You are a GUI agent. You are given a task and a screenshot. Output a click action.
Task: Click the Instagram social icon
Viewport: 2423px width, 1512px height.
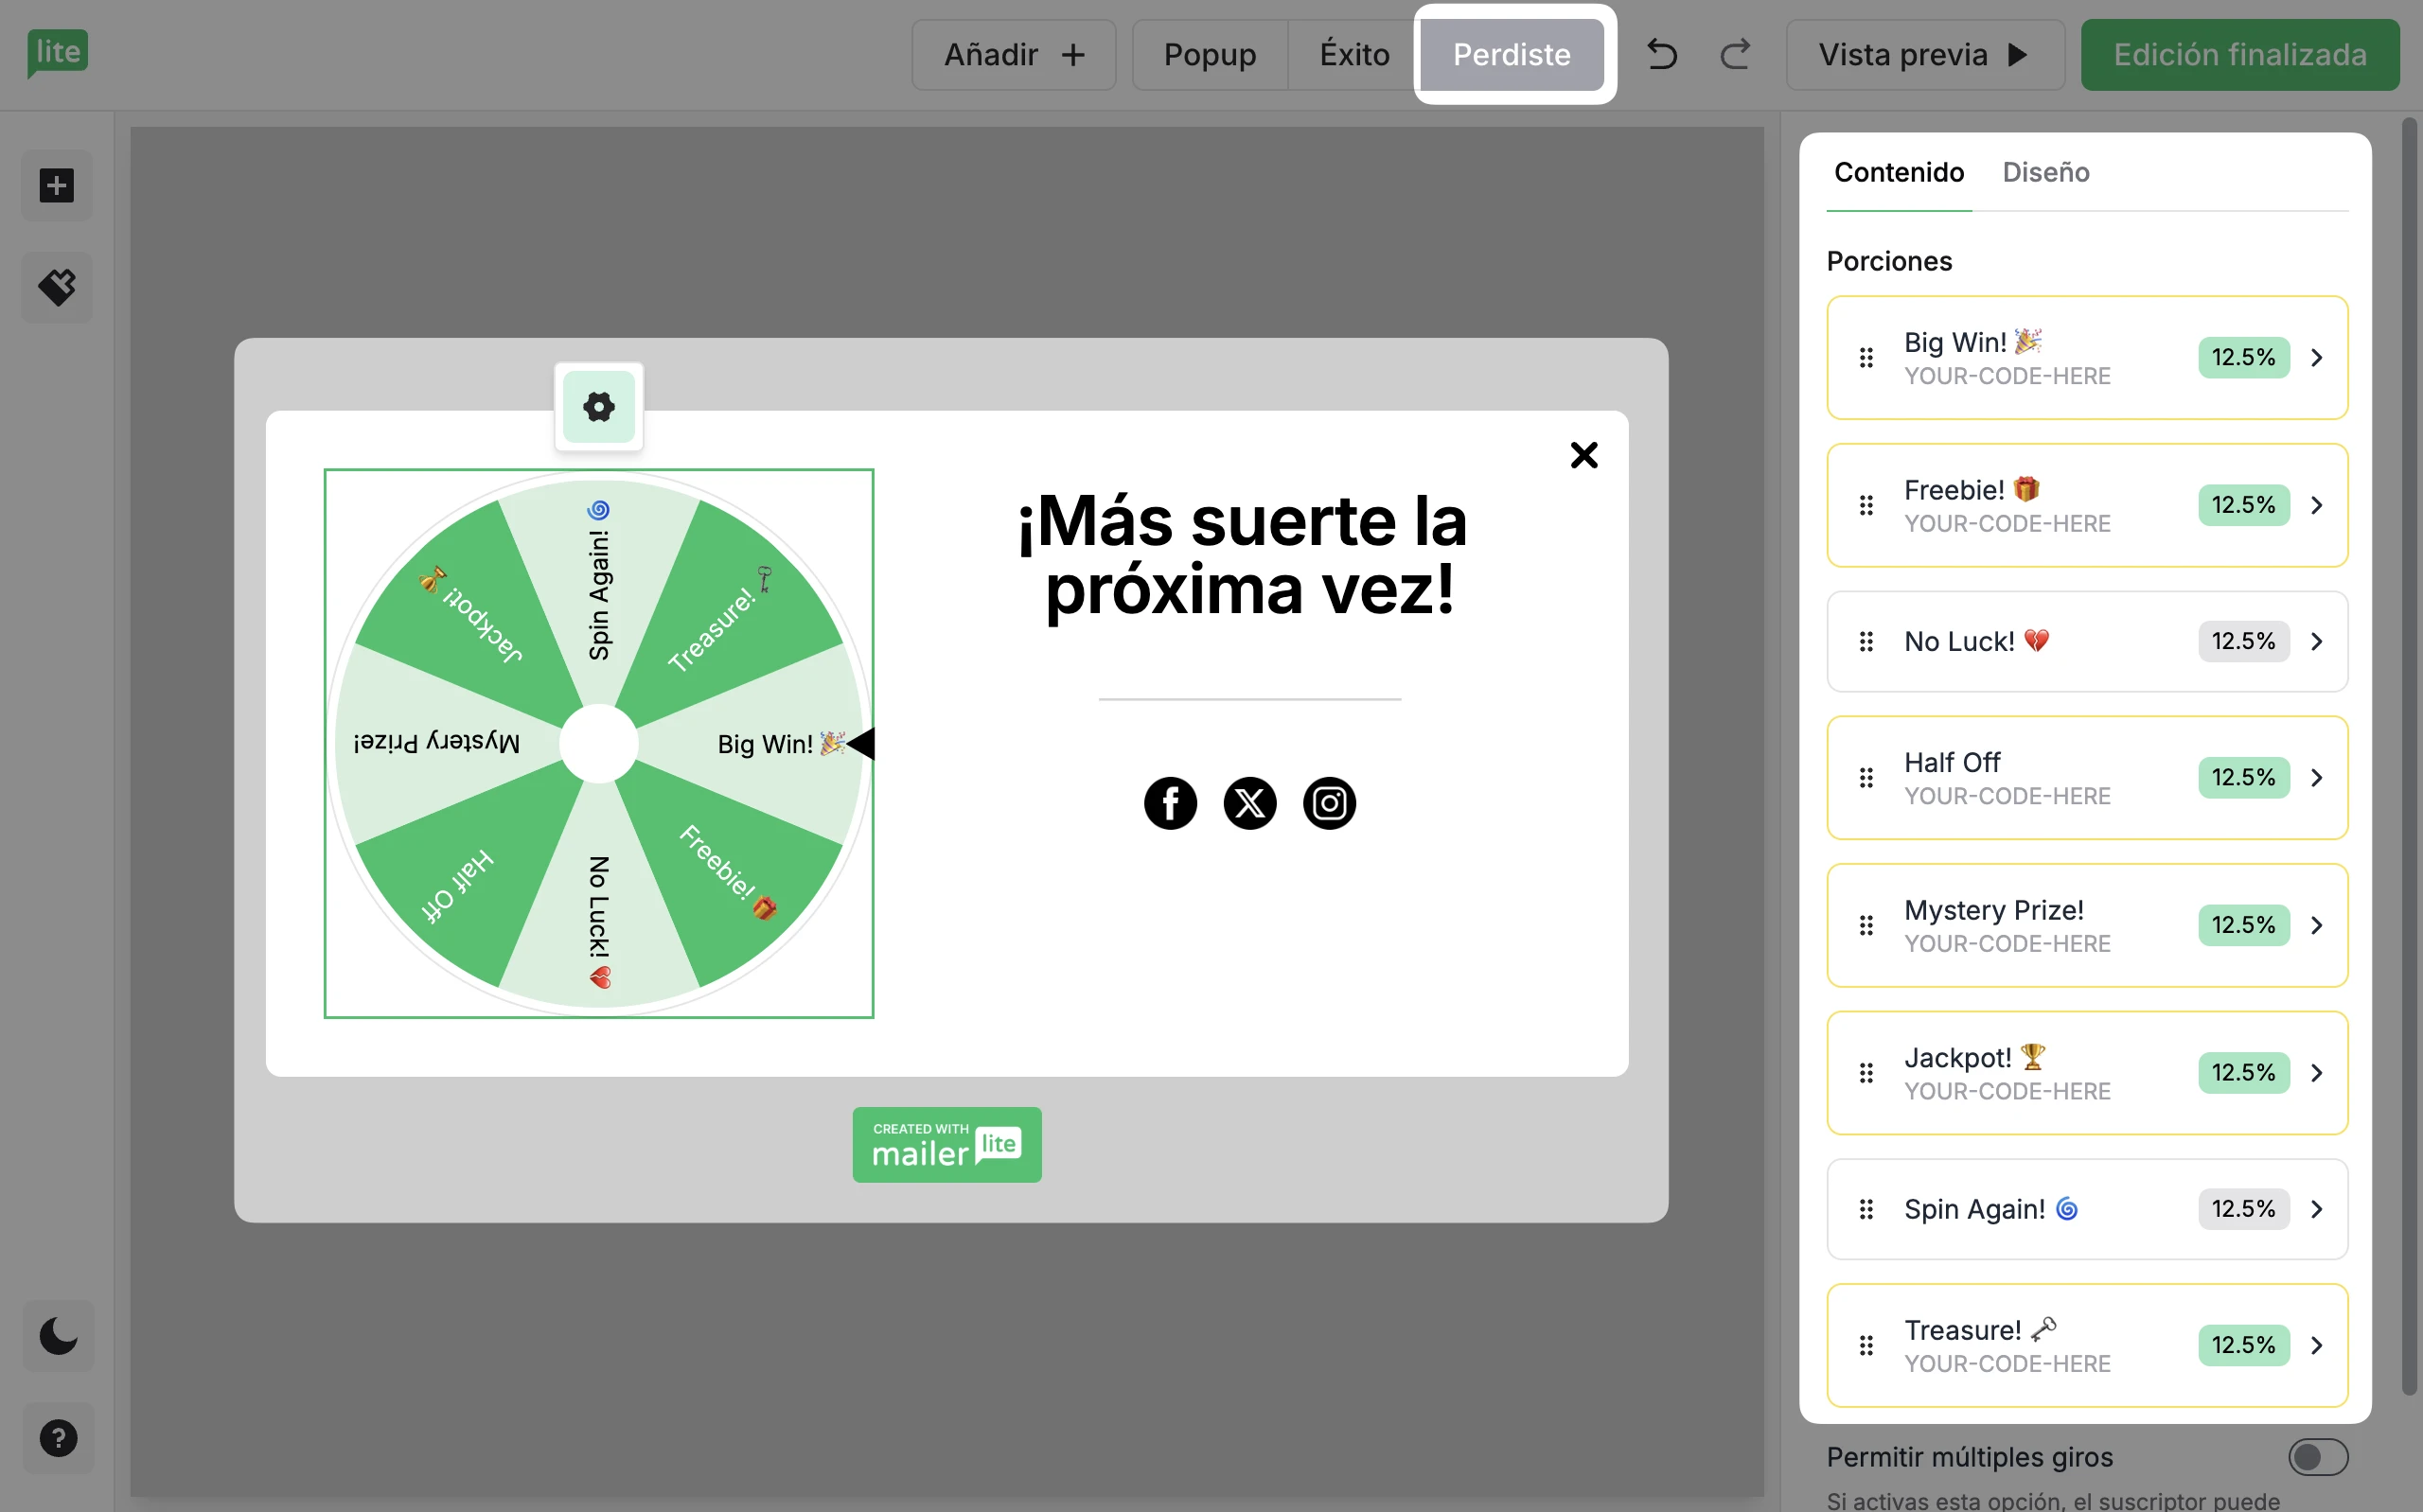tap(1329, 803)
